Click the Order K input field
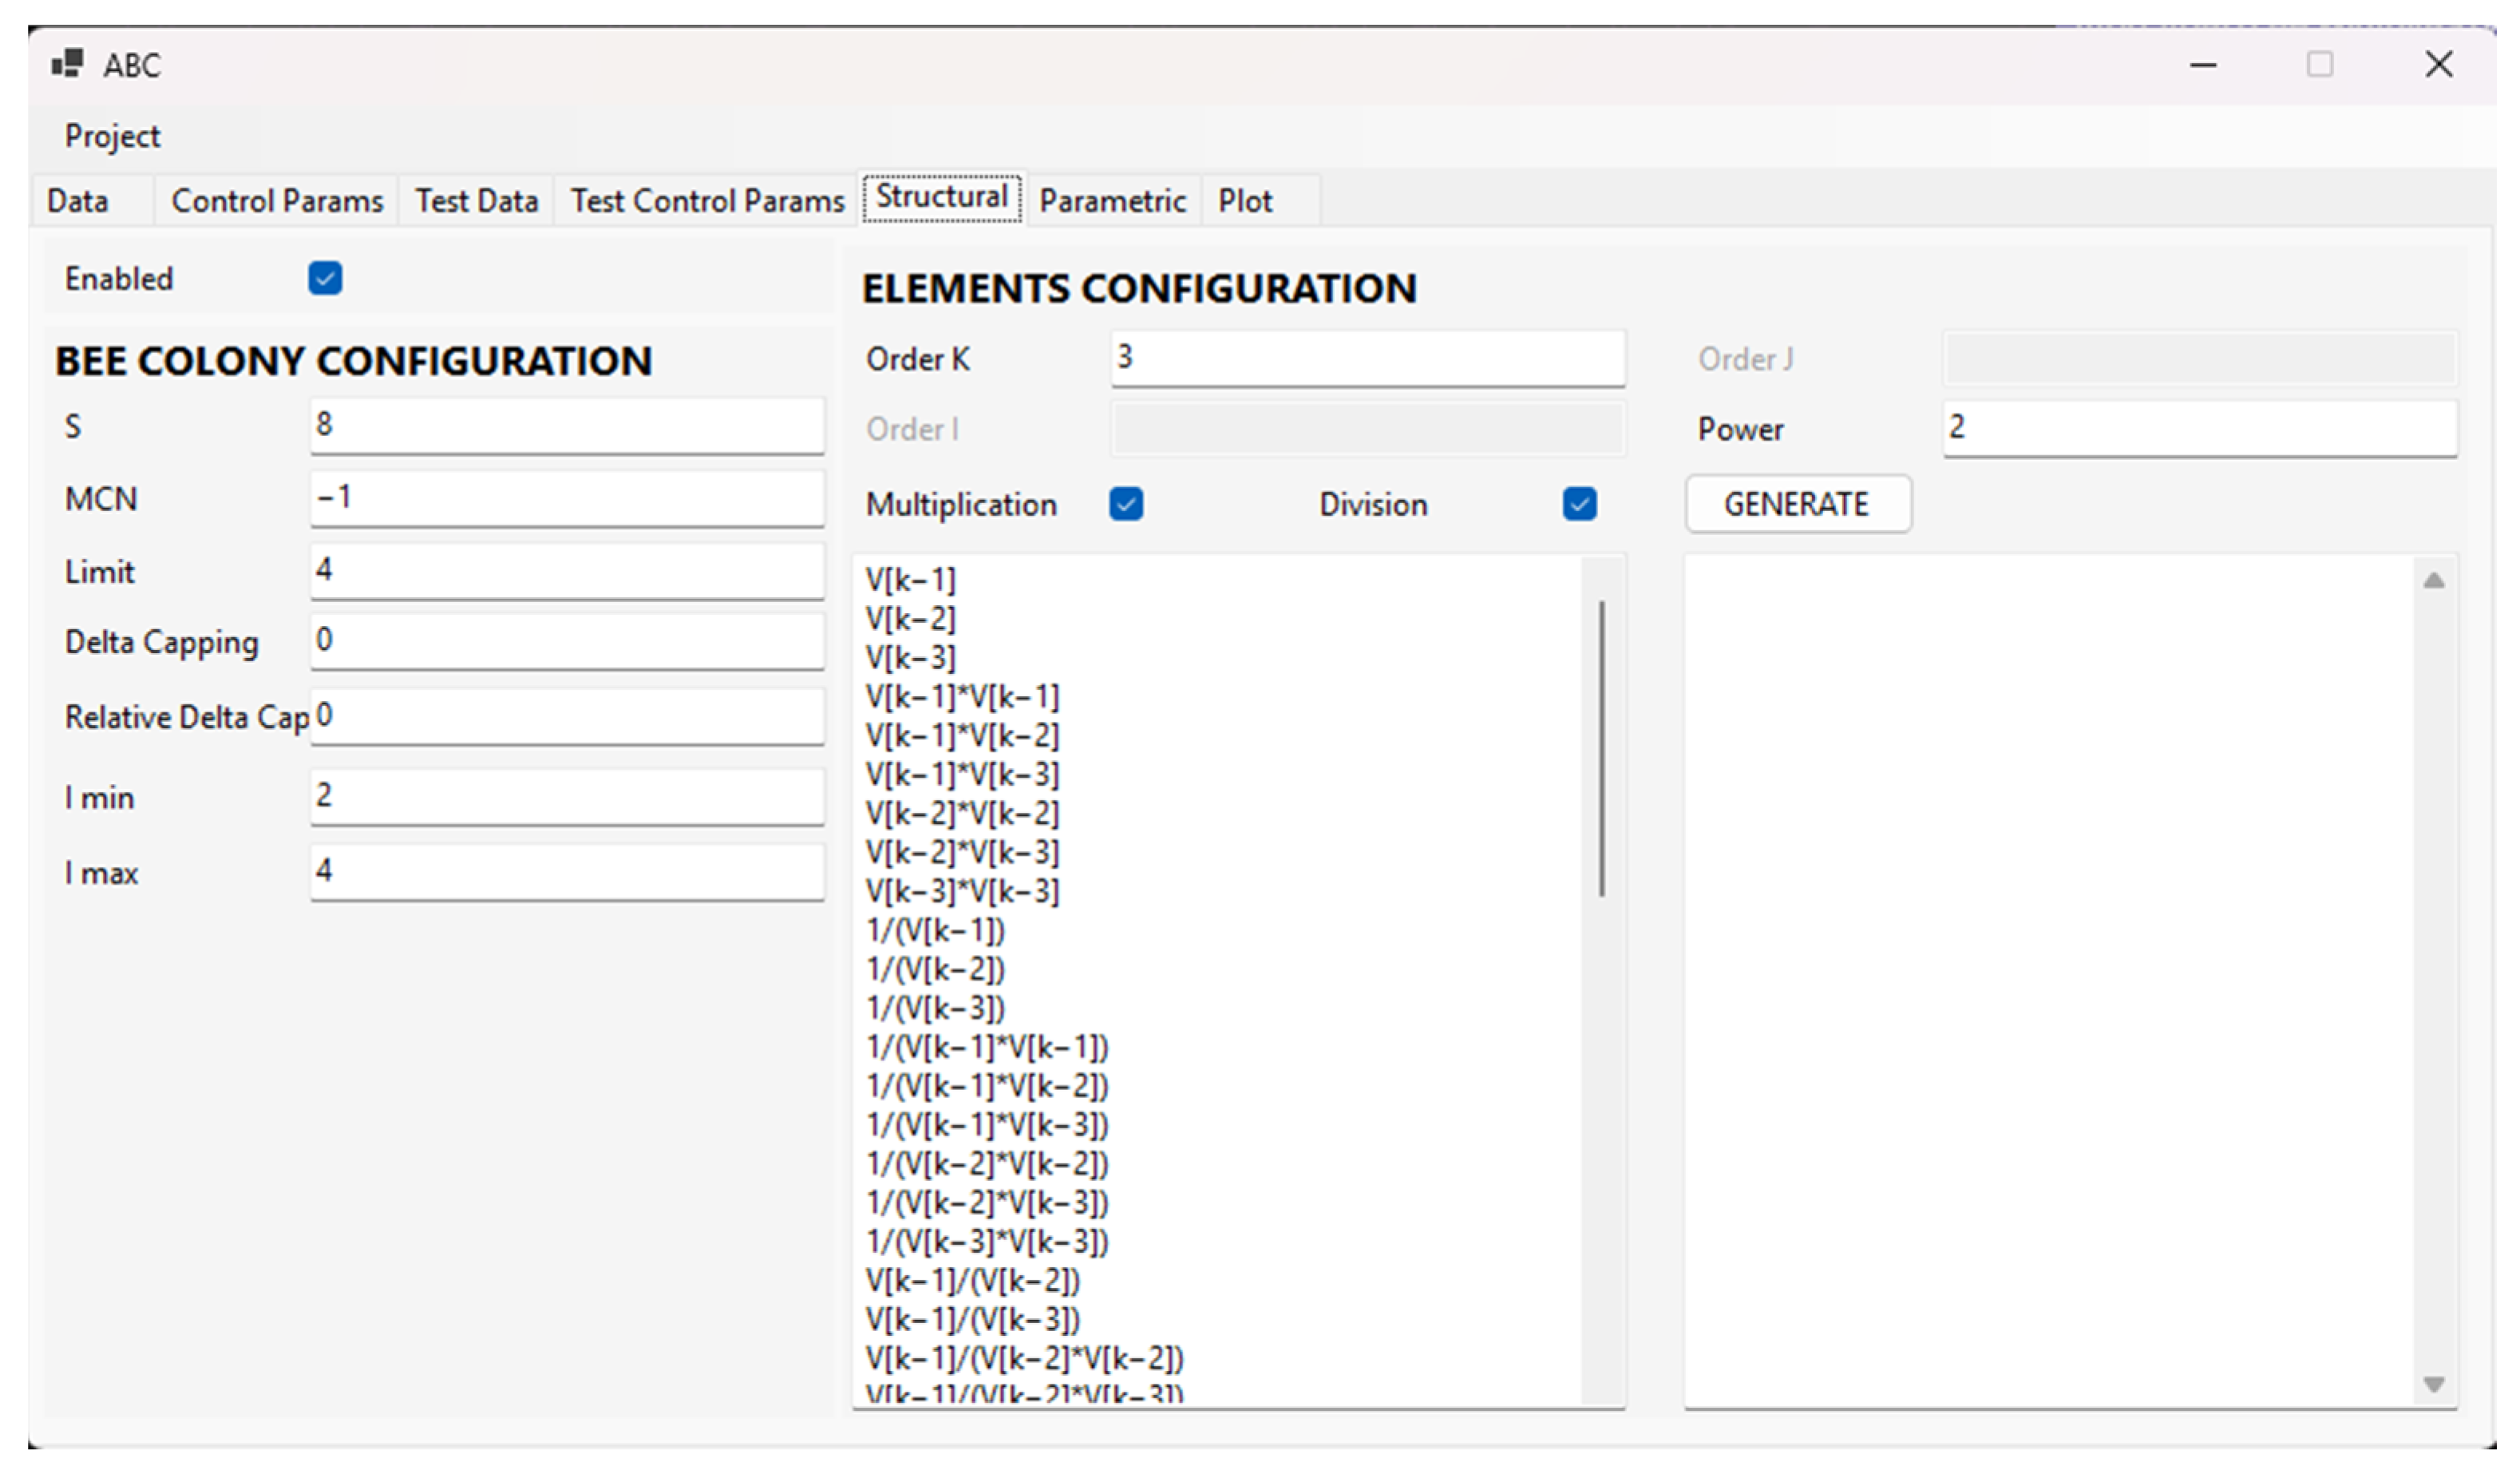The height and width of the screenshot is (1478, 2520). pyautogui.click(x=1368, y=358)
